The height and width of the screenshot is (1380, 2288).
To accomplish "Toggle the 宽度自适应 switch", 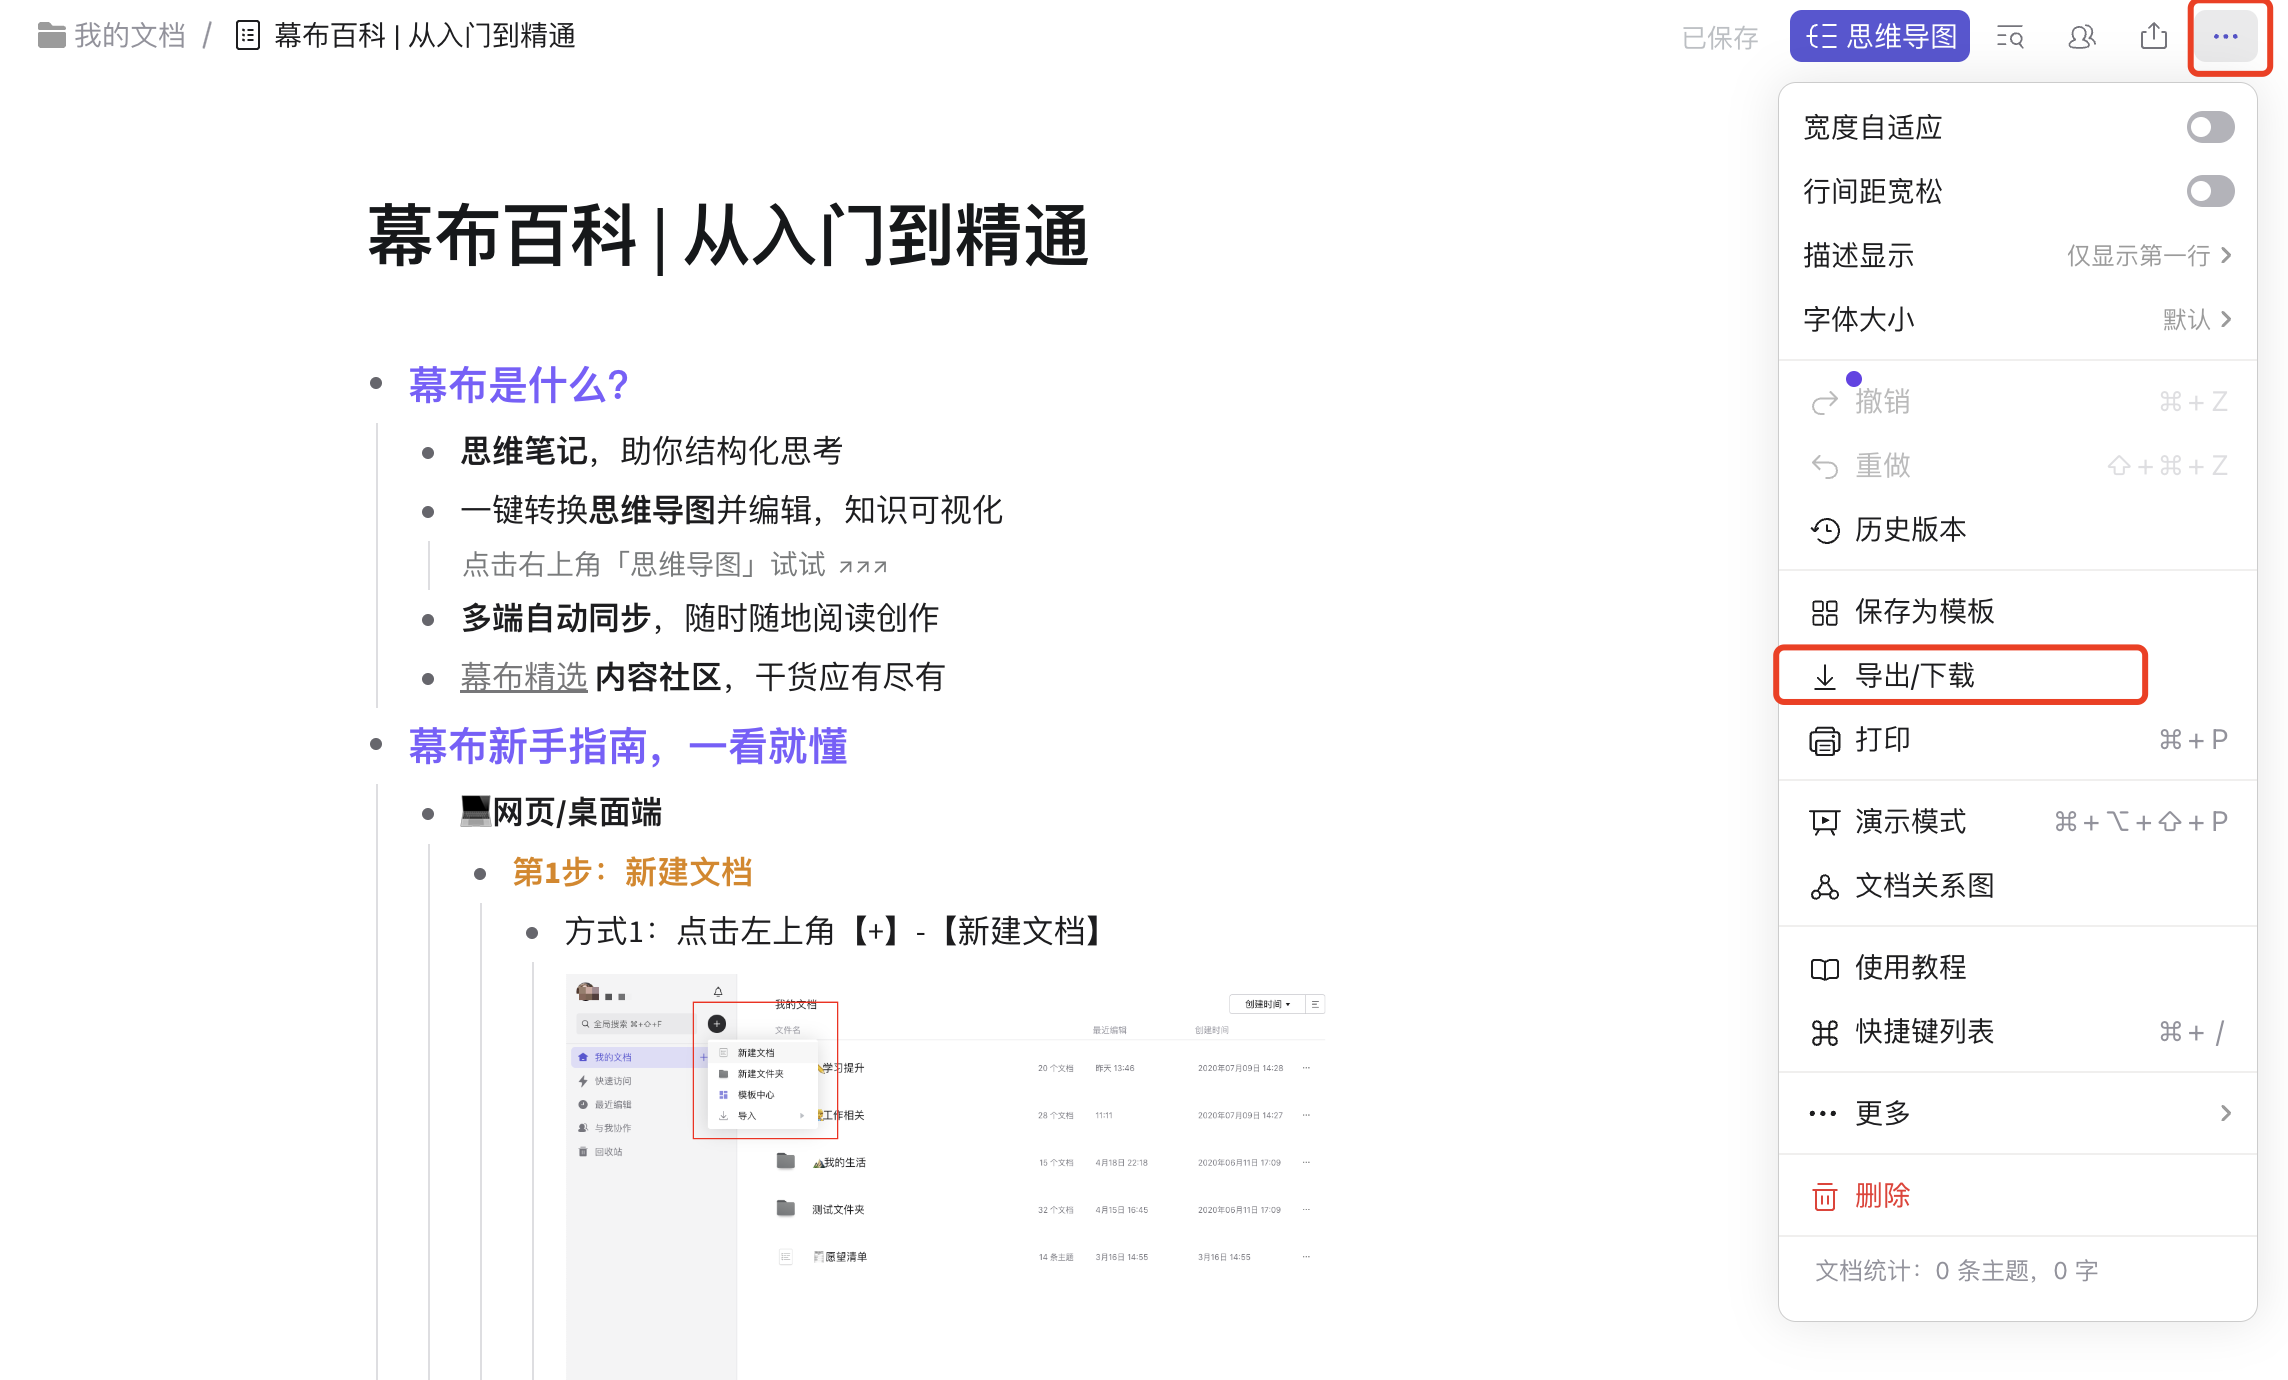I will [x=2210, y=127].
